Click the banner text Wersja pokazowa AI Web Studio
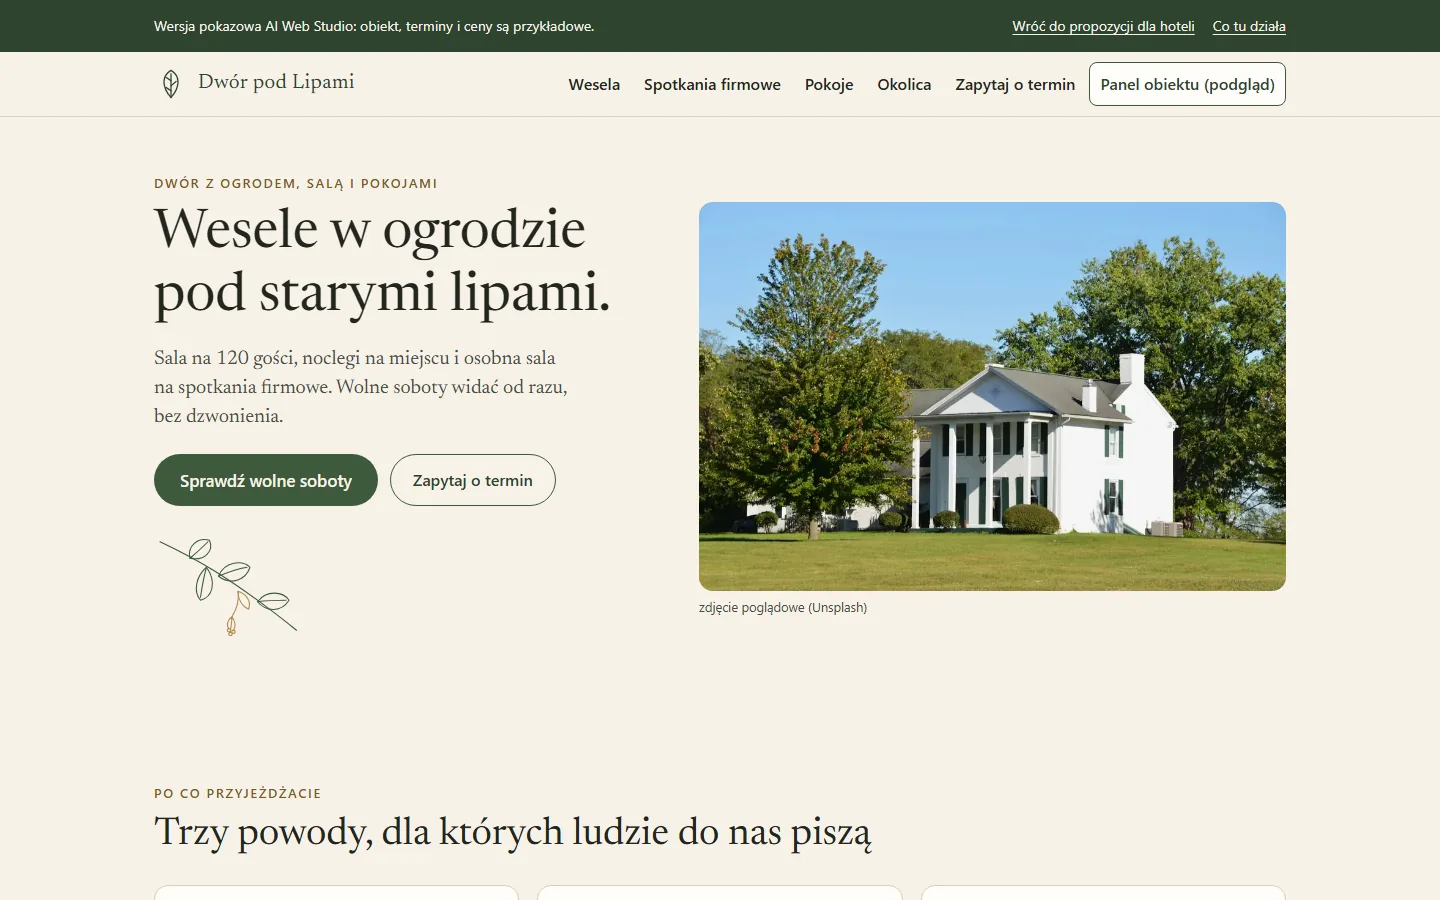The height and width of the screenshot is (900, 1440). [x=374, y=26]
